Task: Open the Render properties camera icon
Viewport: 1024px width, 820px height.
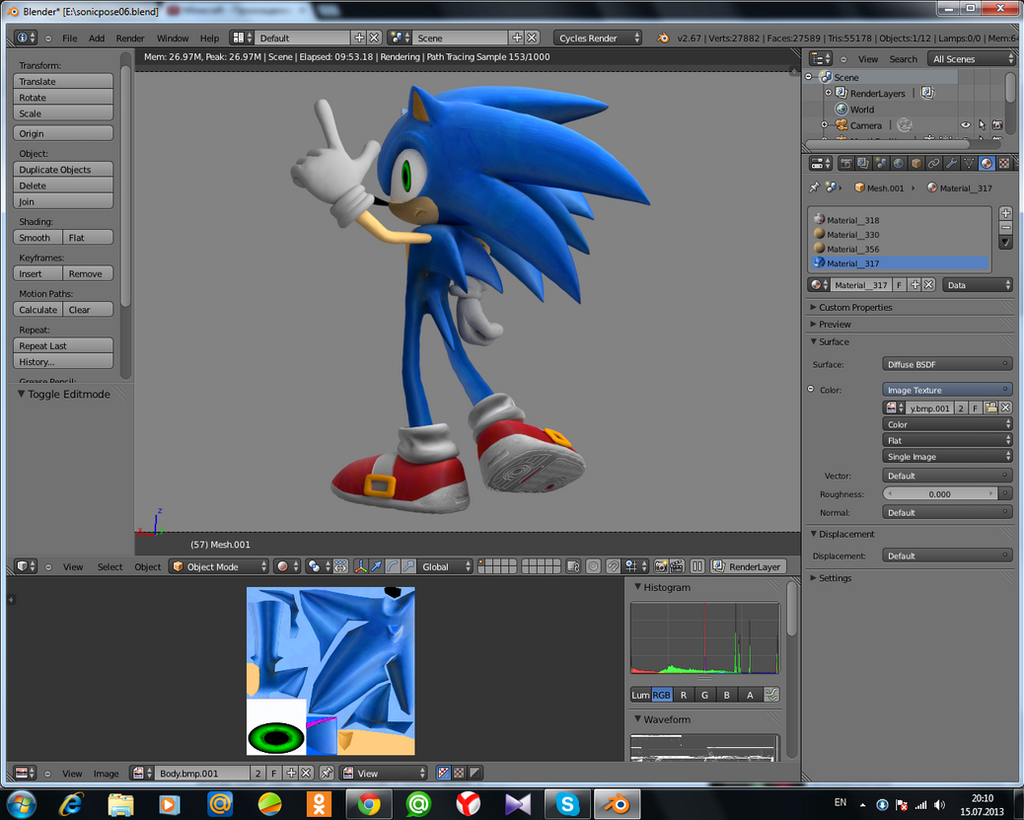Action: pos(847,163)
